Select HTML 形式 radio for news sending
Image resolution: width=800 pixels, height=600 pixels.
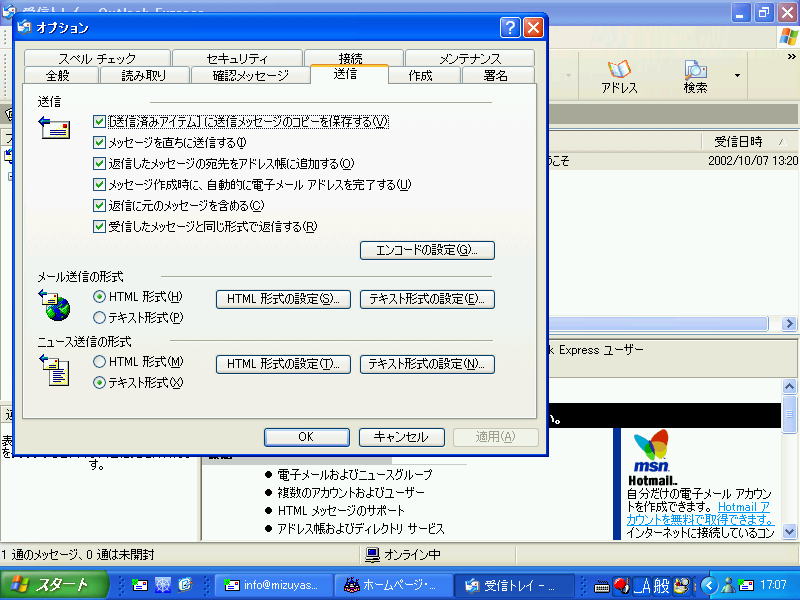[x=99, y=362]
